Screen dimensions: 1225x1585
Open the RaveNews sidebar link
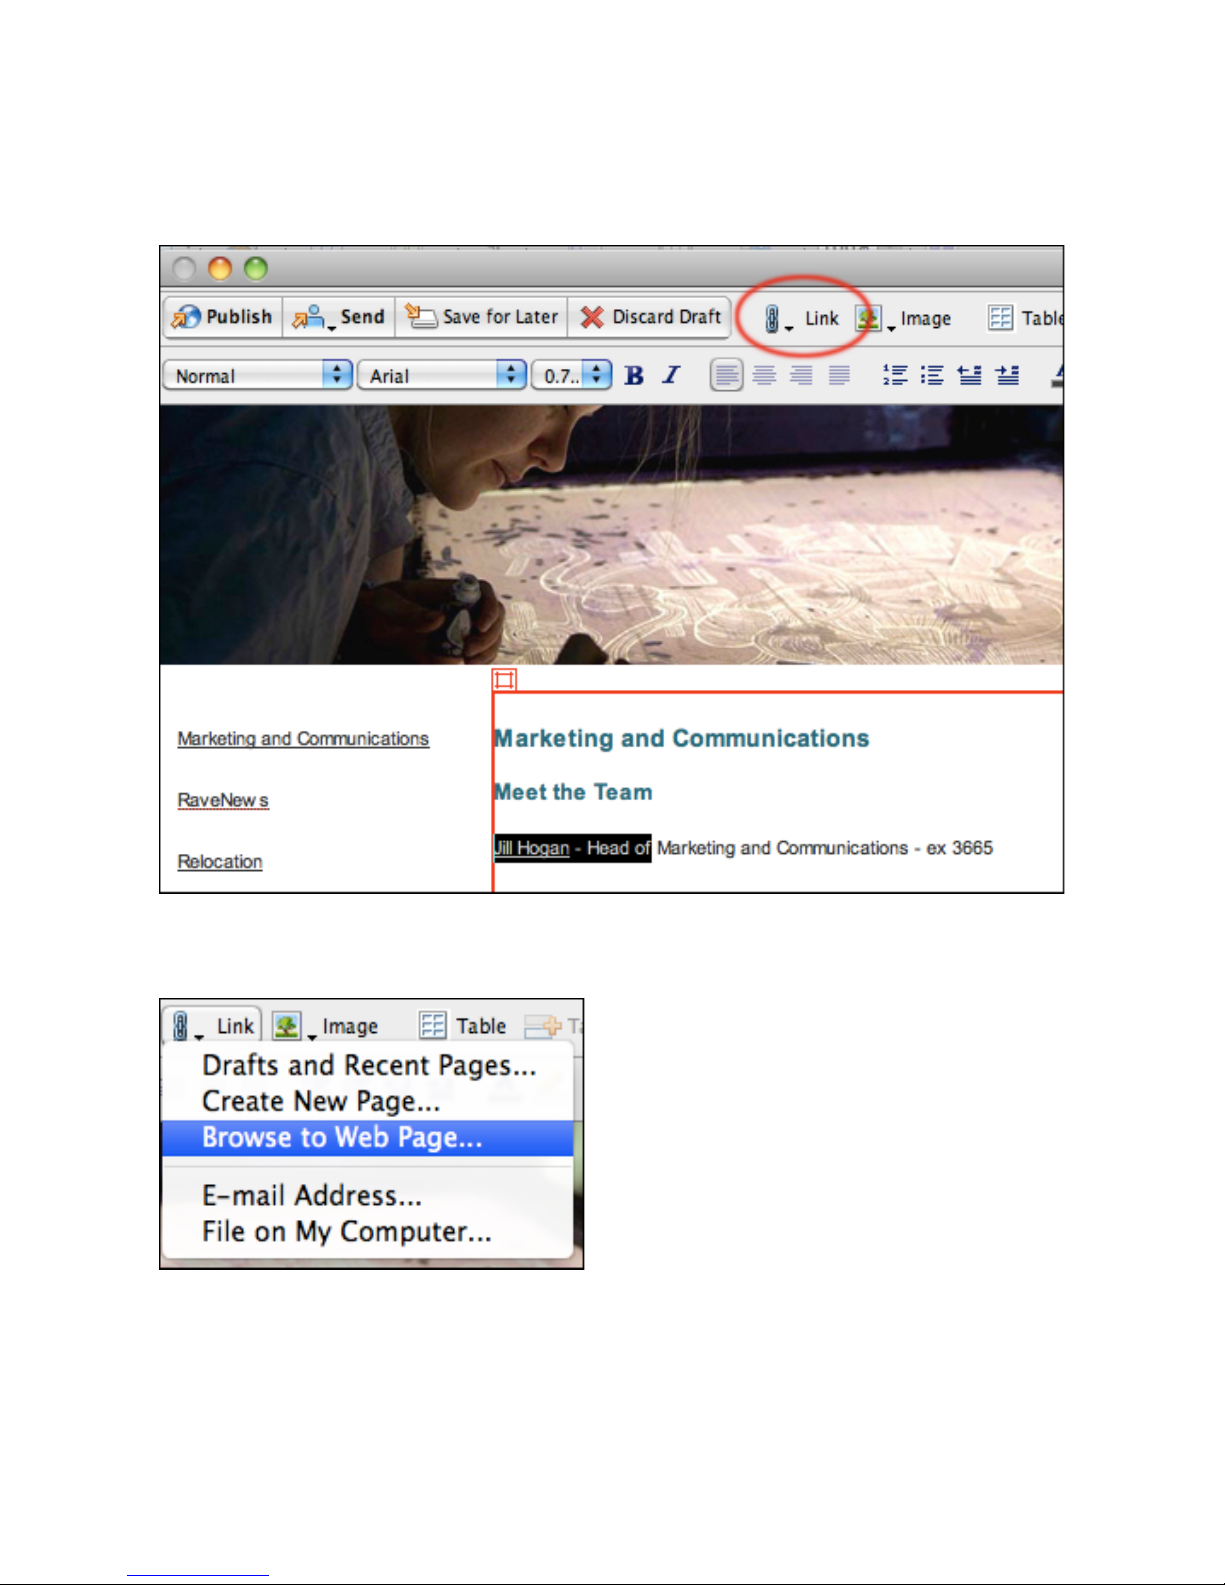(223, 800)
